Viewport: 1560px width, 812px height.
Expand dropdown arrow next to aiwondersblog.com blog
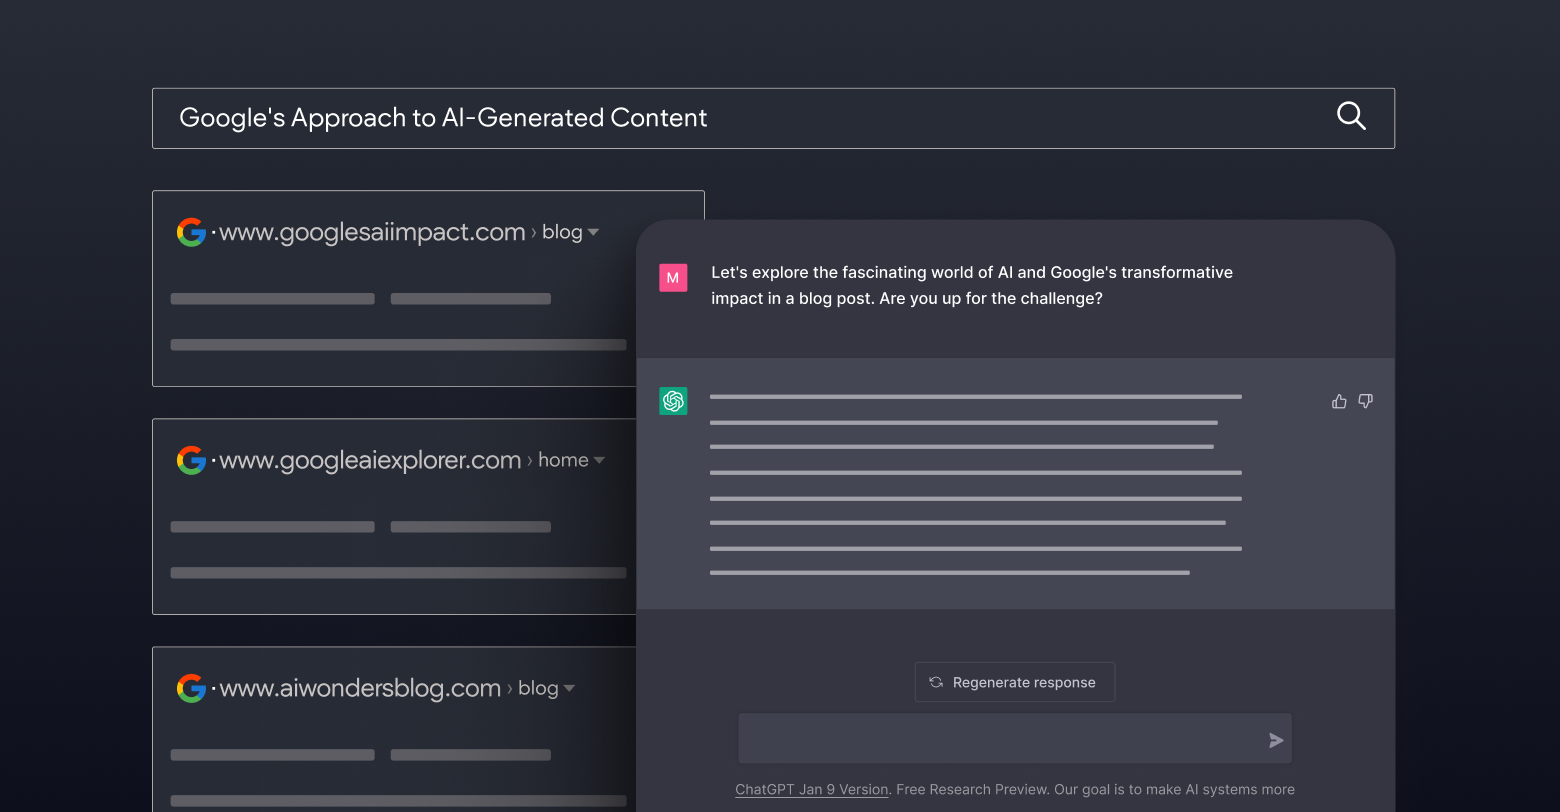click(569, 689)
